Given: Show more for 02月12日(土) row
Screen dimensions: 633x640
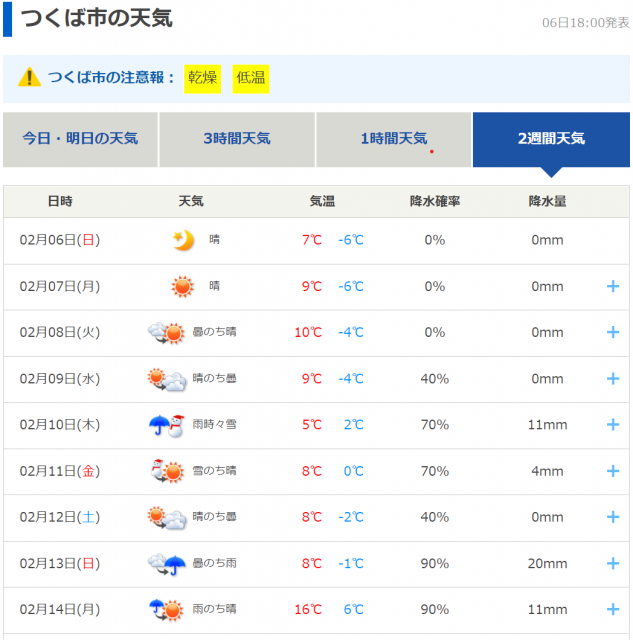Looking at the screenshot, I should [613, 517].
